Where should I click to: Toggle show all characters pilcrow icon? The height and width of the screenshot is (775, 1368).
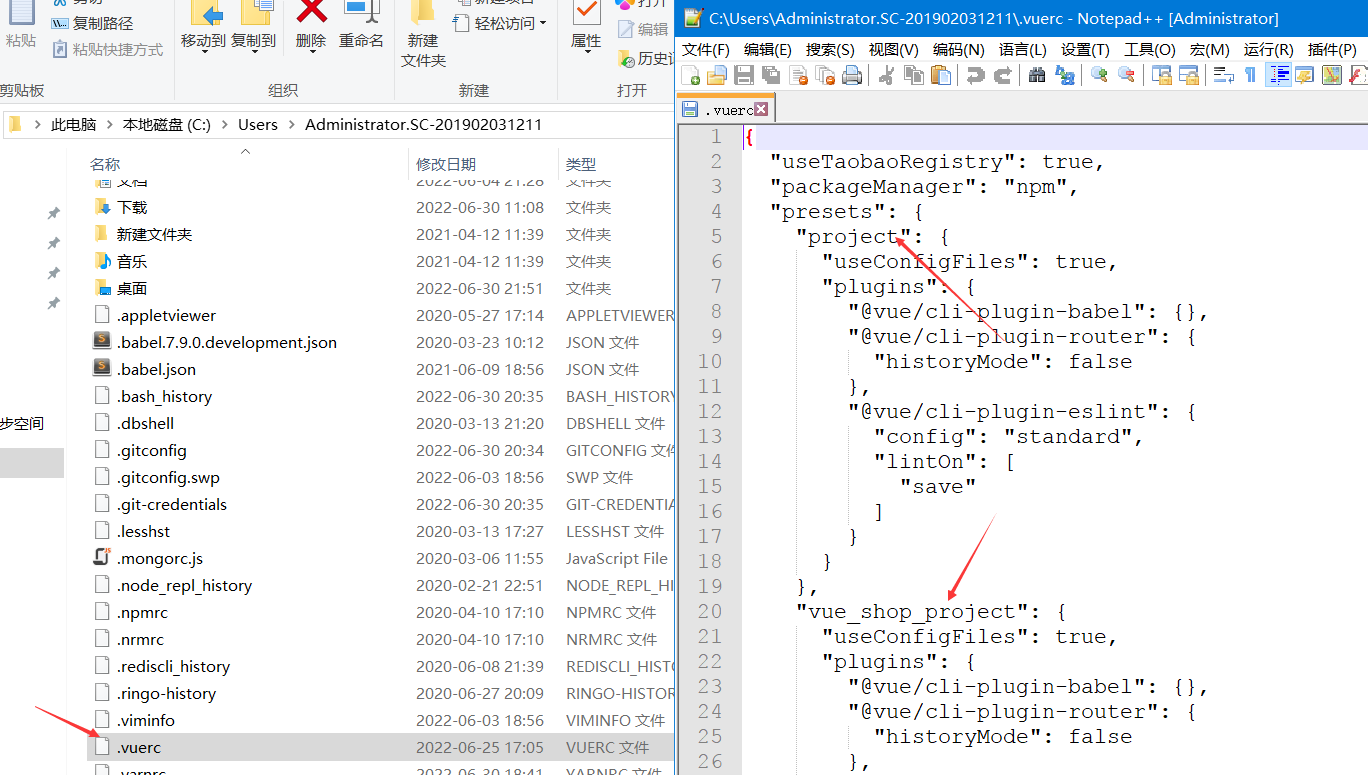pyautogui.click(x=1250, y=75)
